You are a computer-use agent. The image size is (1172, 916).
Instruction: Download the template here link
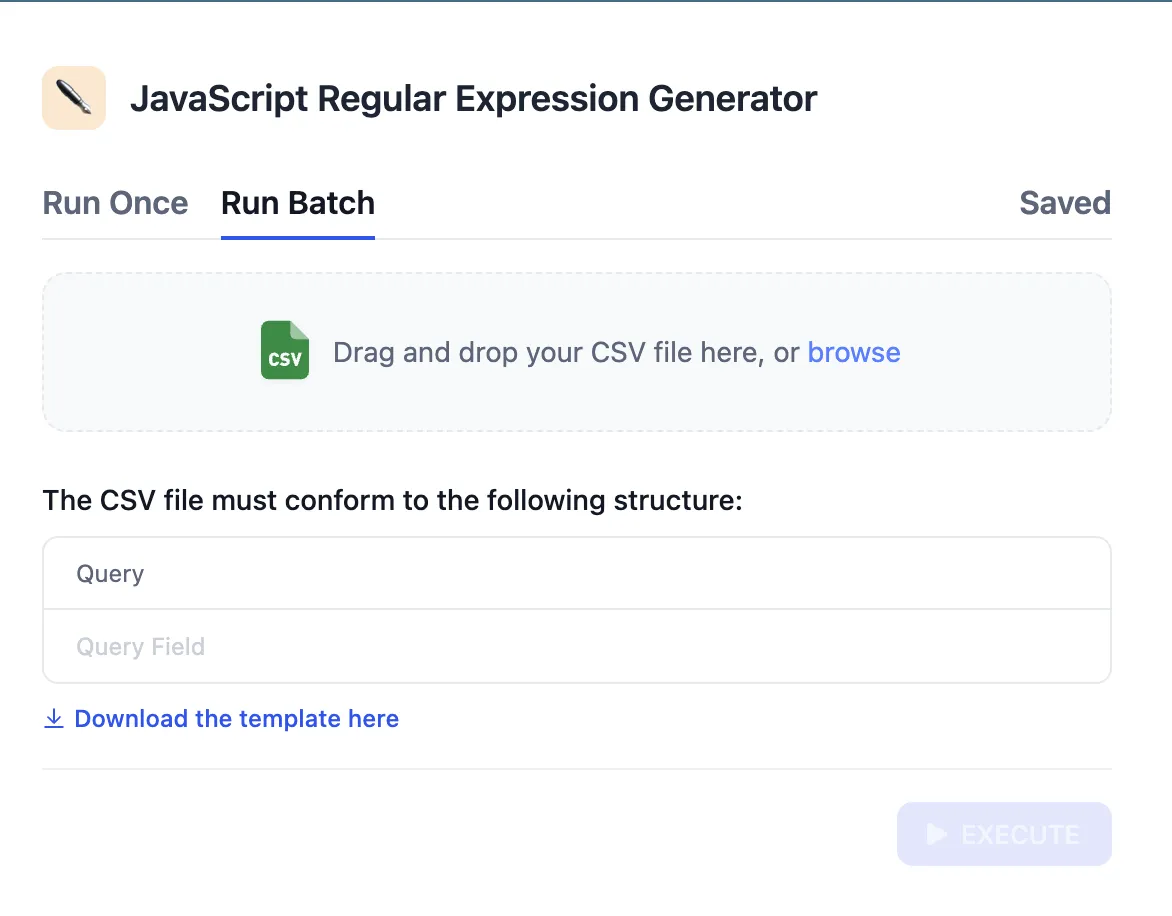pos(236,719)
